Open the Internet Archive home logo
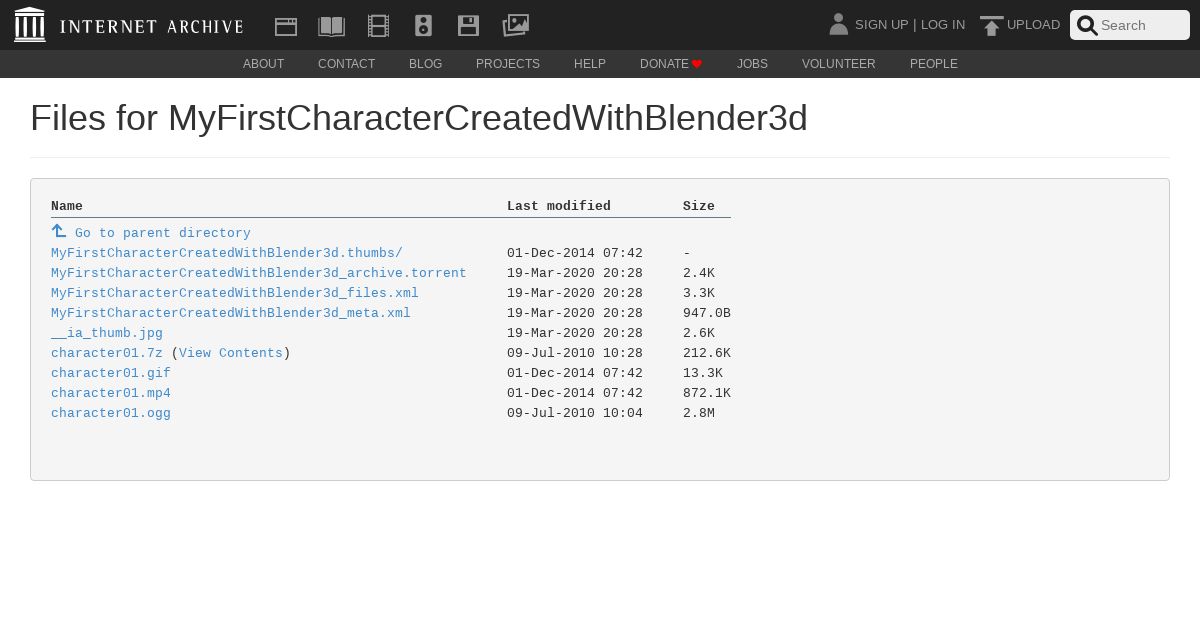Viewport: 1200px width, 630px height. pyautogui.click(x=129, y=25)
